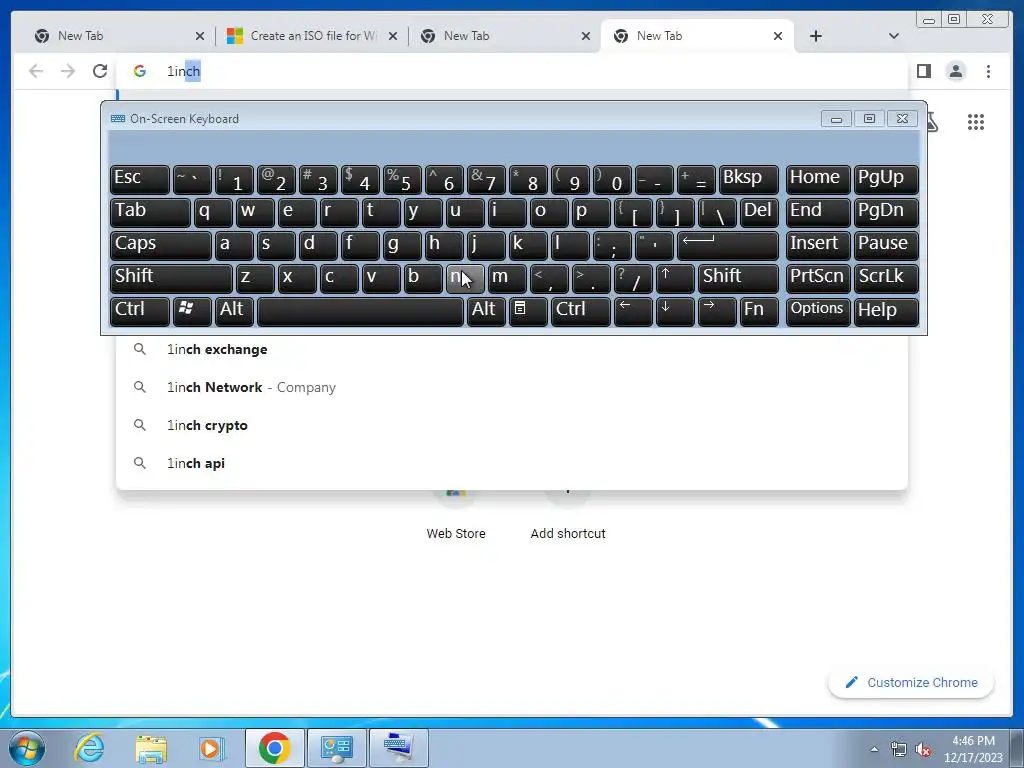This screenshot has height=768, width=1024.
Task: Open the Windows Start button
Action: [26, 748]
